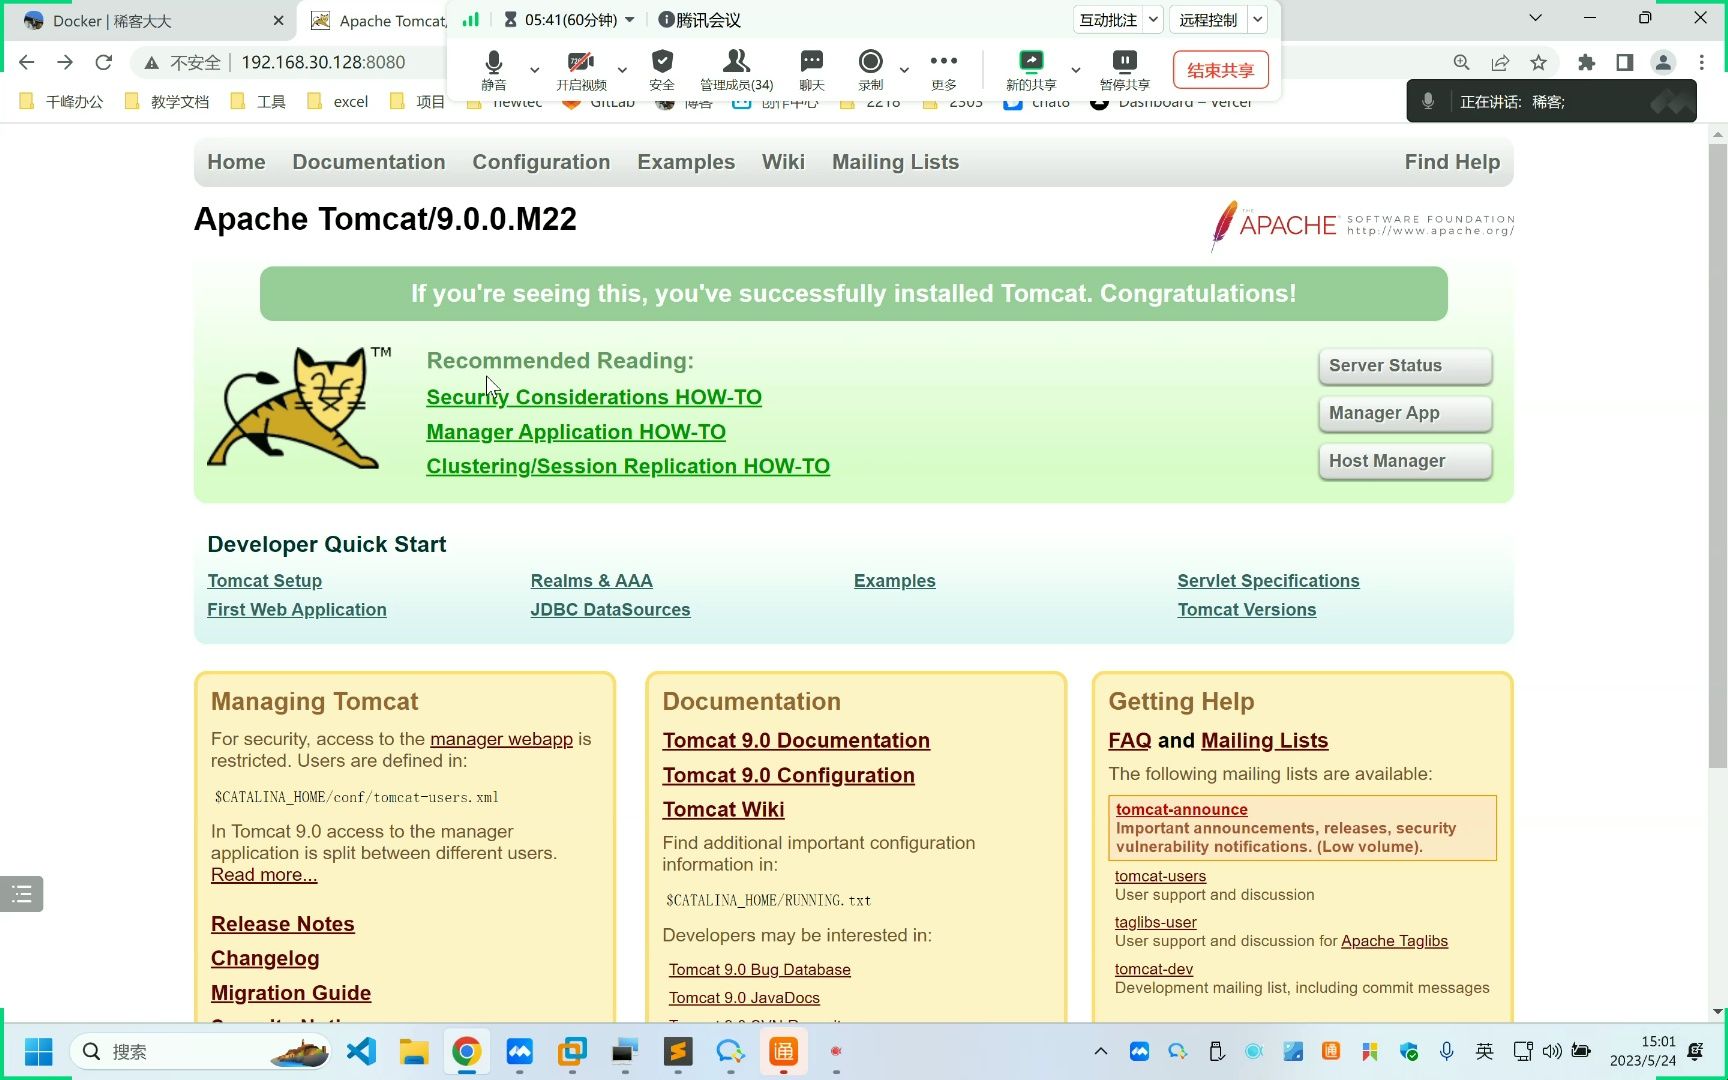Bookmark this page with star

tap(1538, 62)
